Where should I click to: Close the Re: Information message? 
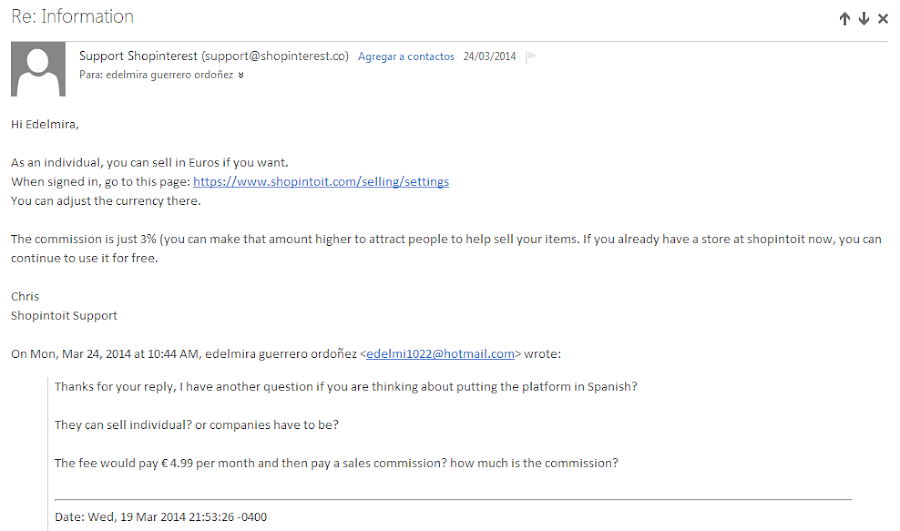coord(882,19)
